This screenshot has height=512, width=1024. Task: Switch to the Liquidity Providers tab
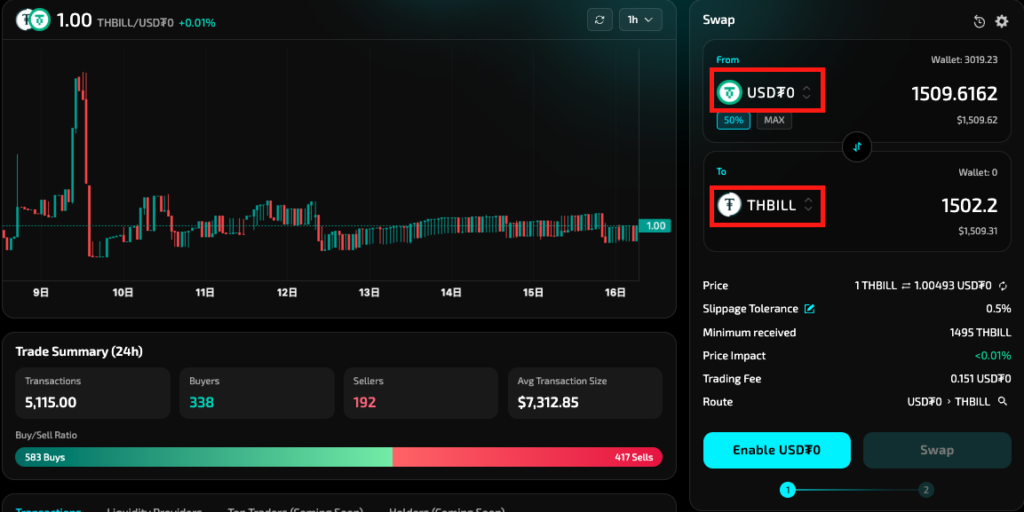154,509
